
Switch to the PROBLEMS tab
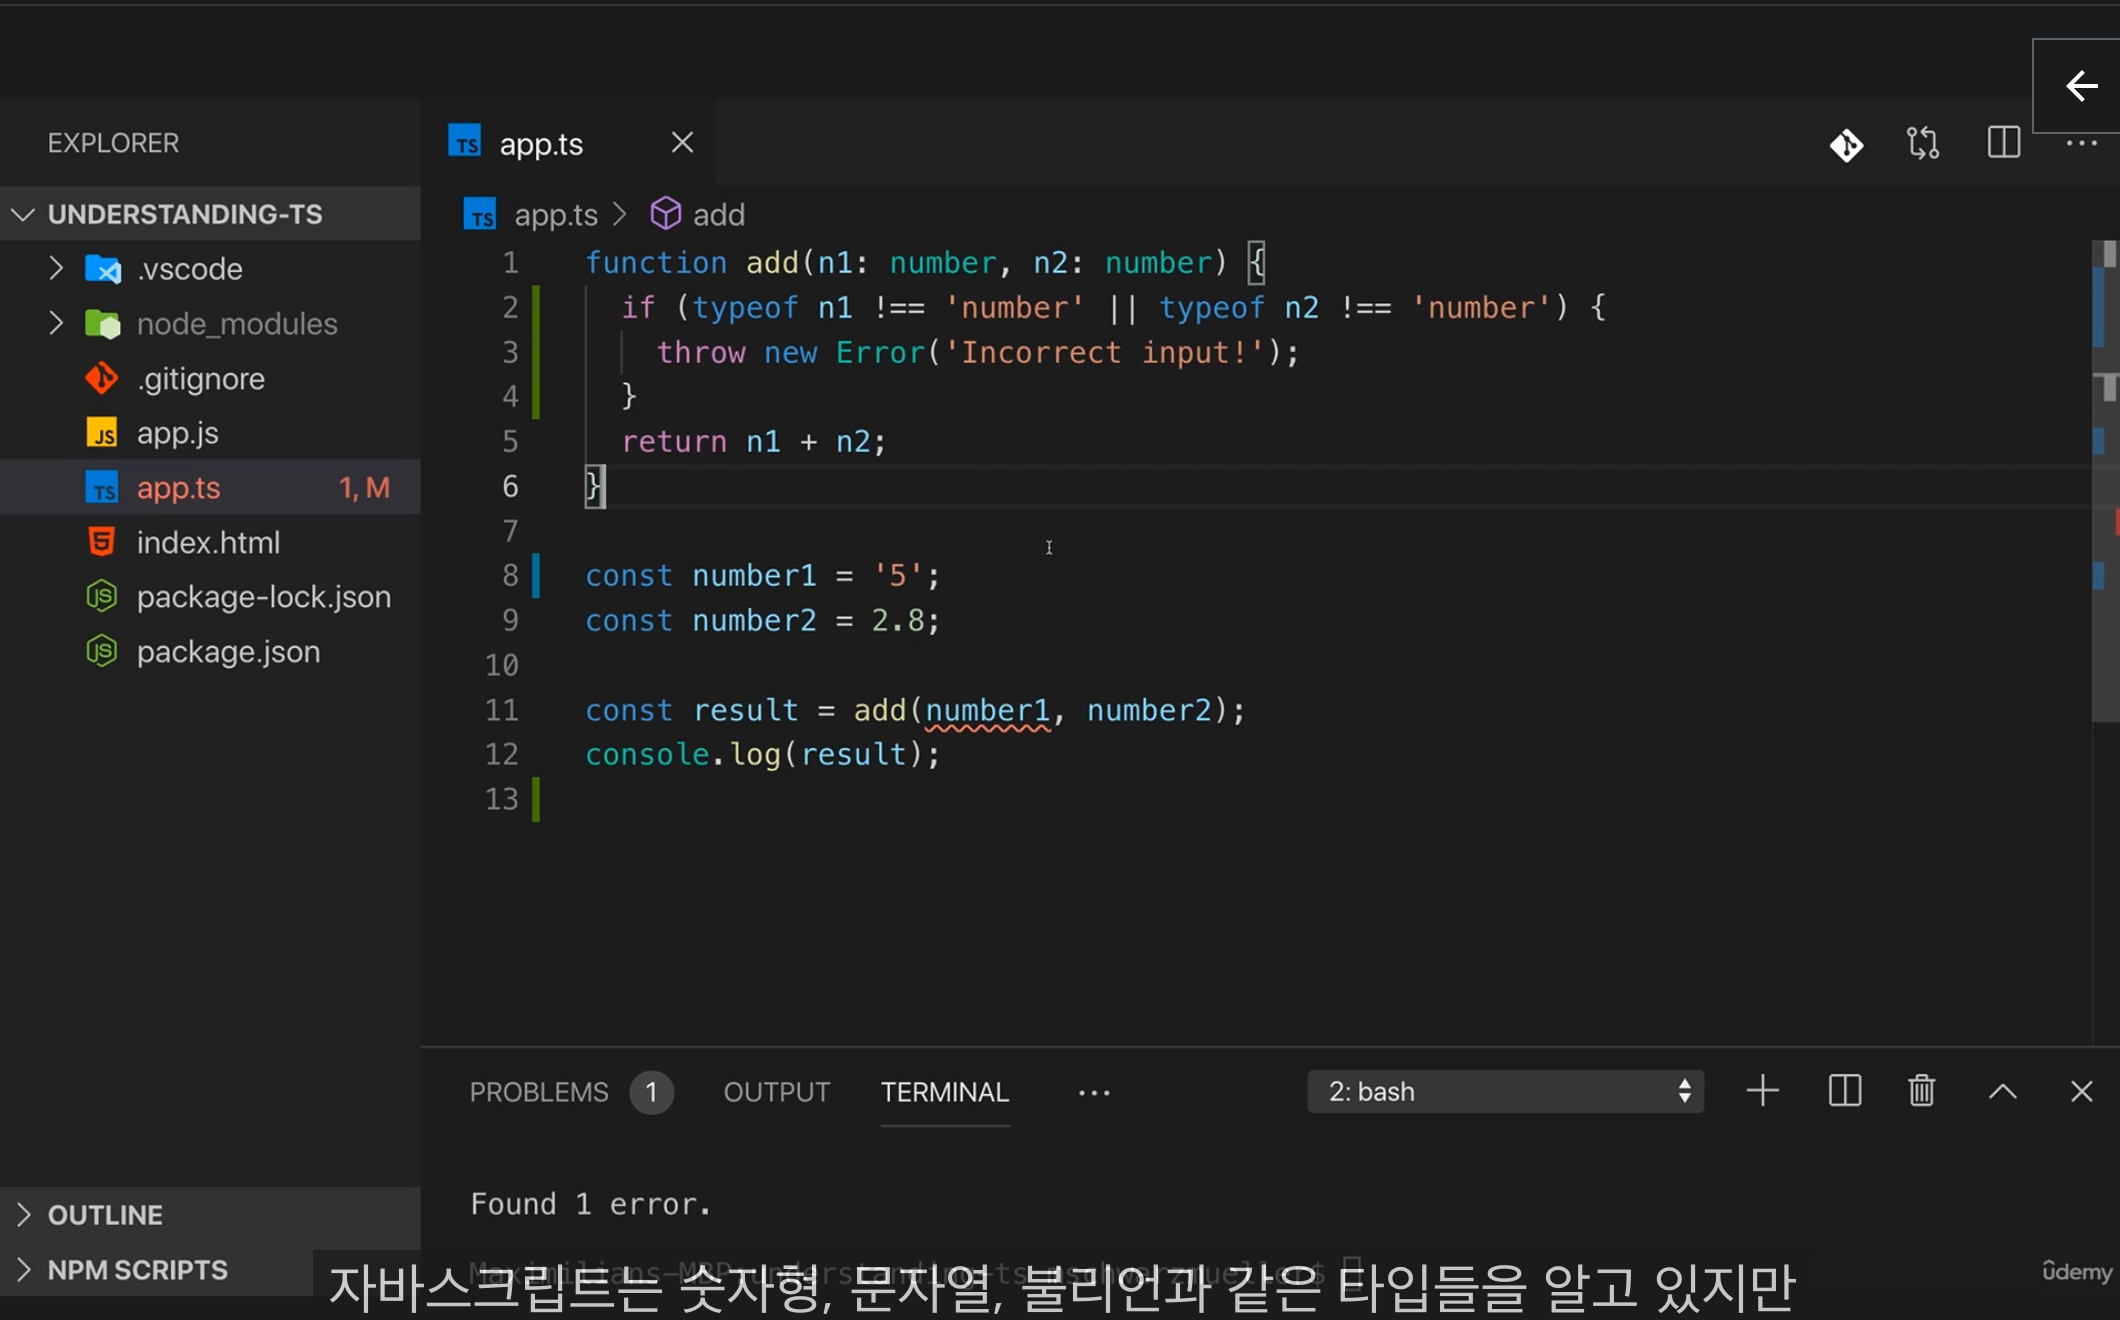pyautogui.click(x=539, y=1092)
